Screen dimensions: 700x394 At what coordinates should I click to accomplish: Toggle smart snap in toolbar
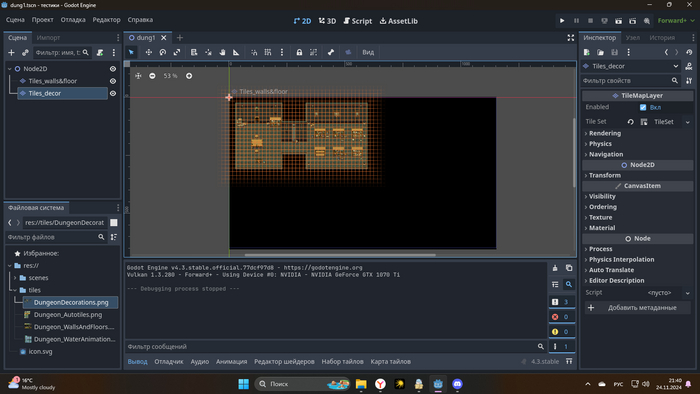(254, 52)
